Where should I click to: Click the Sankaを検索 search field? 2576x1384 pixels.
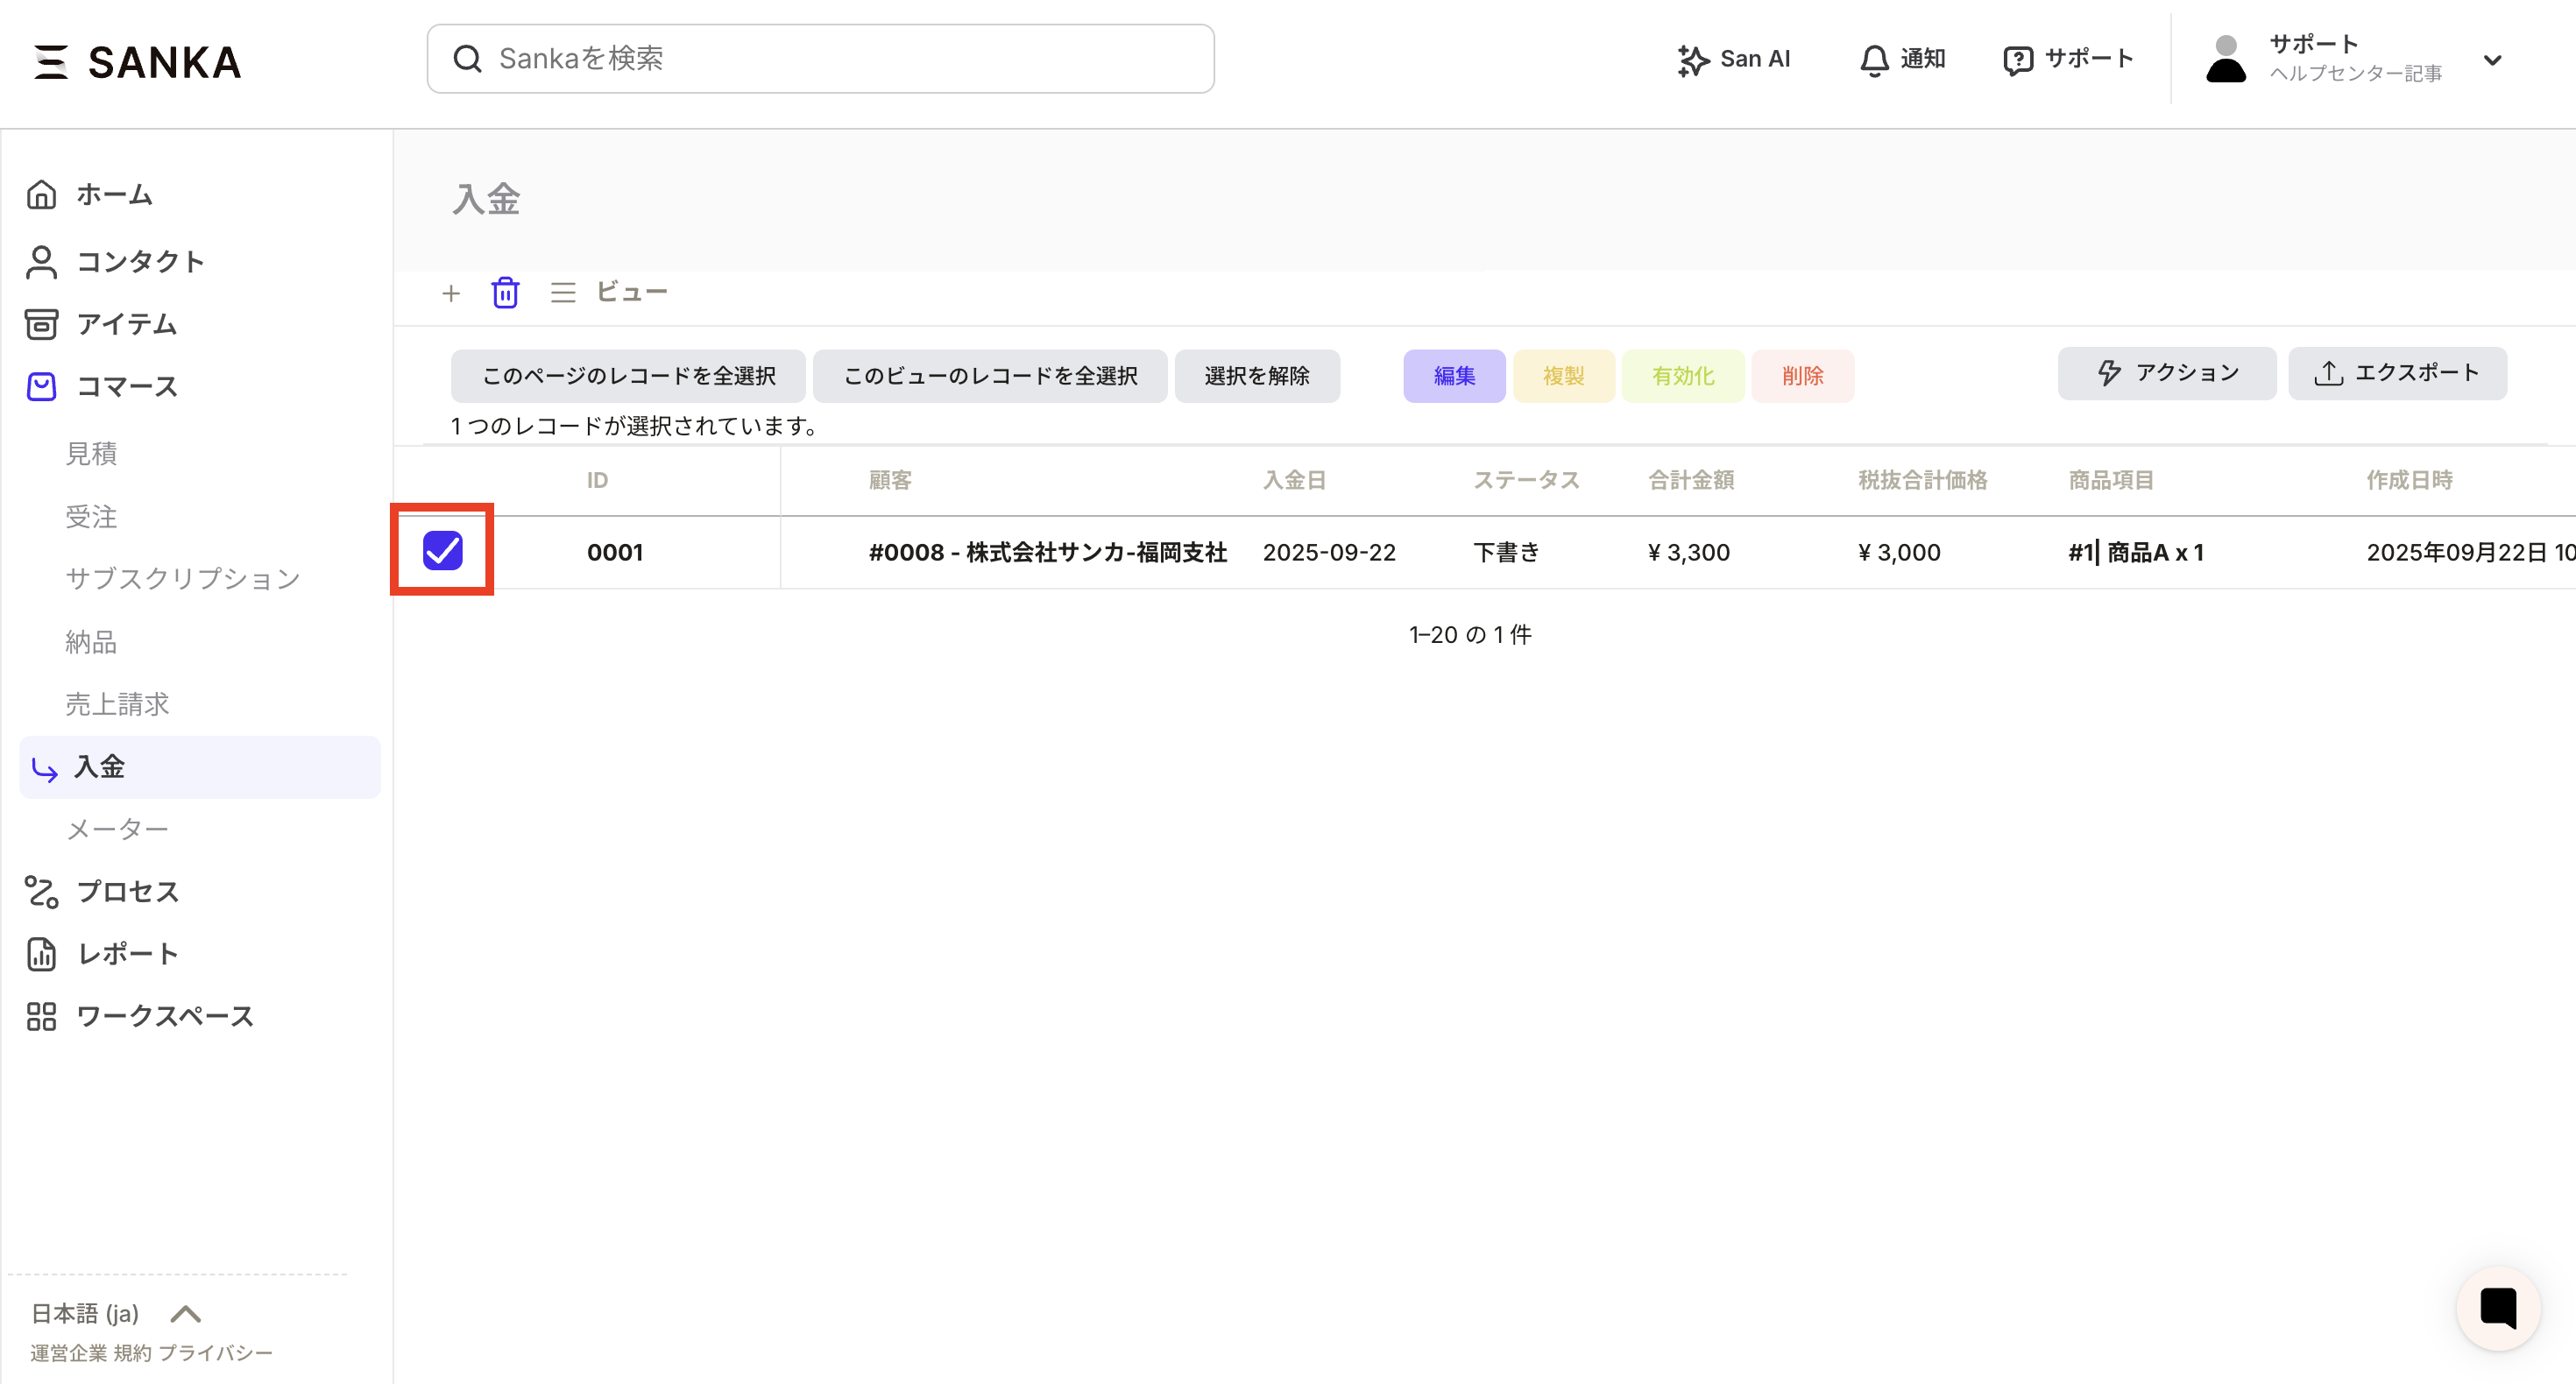tap(820, 59)
